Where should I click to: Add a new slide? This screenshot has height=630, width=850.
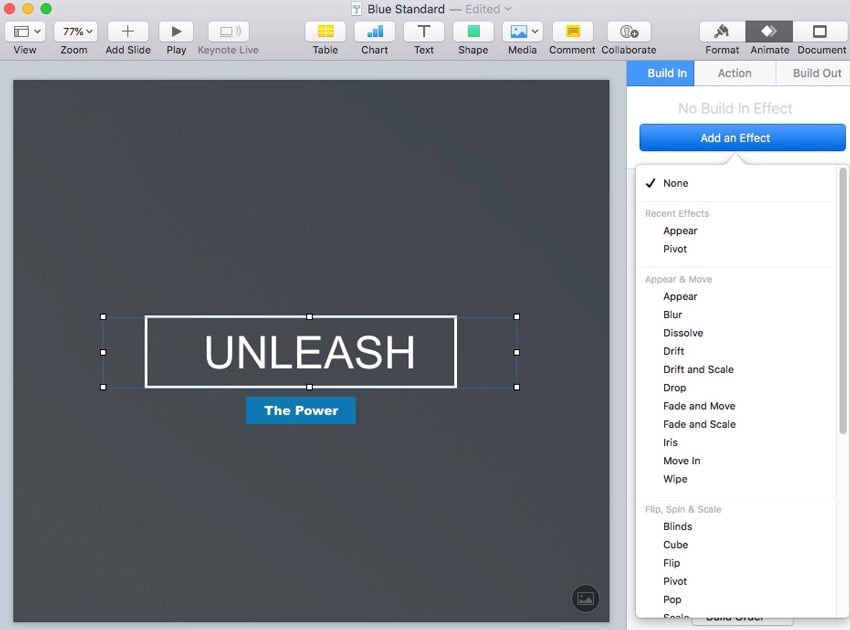[x=128, y=32]
